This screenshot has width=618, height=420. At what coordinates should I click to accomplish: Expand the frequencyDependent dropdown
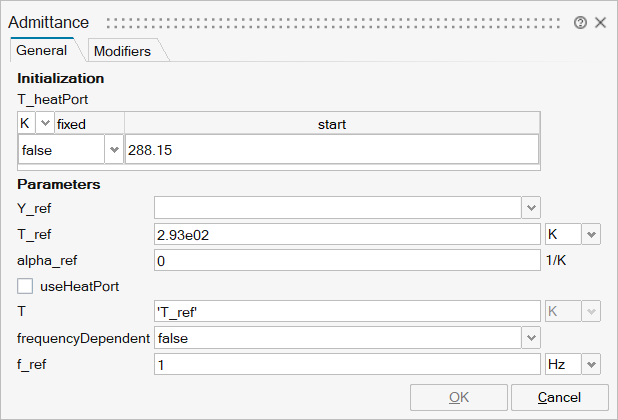(x=530, y=338)
